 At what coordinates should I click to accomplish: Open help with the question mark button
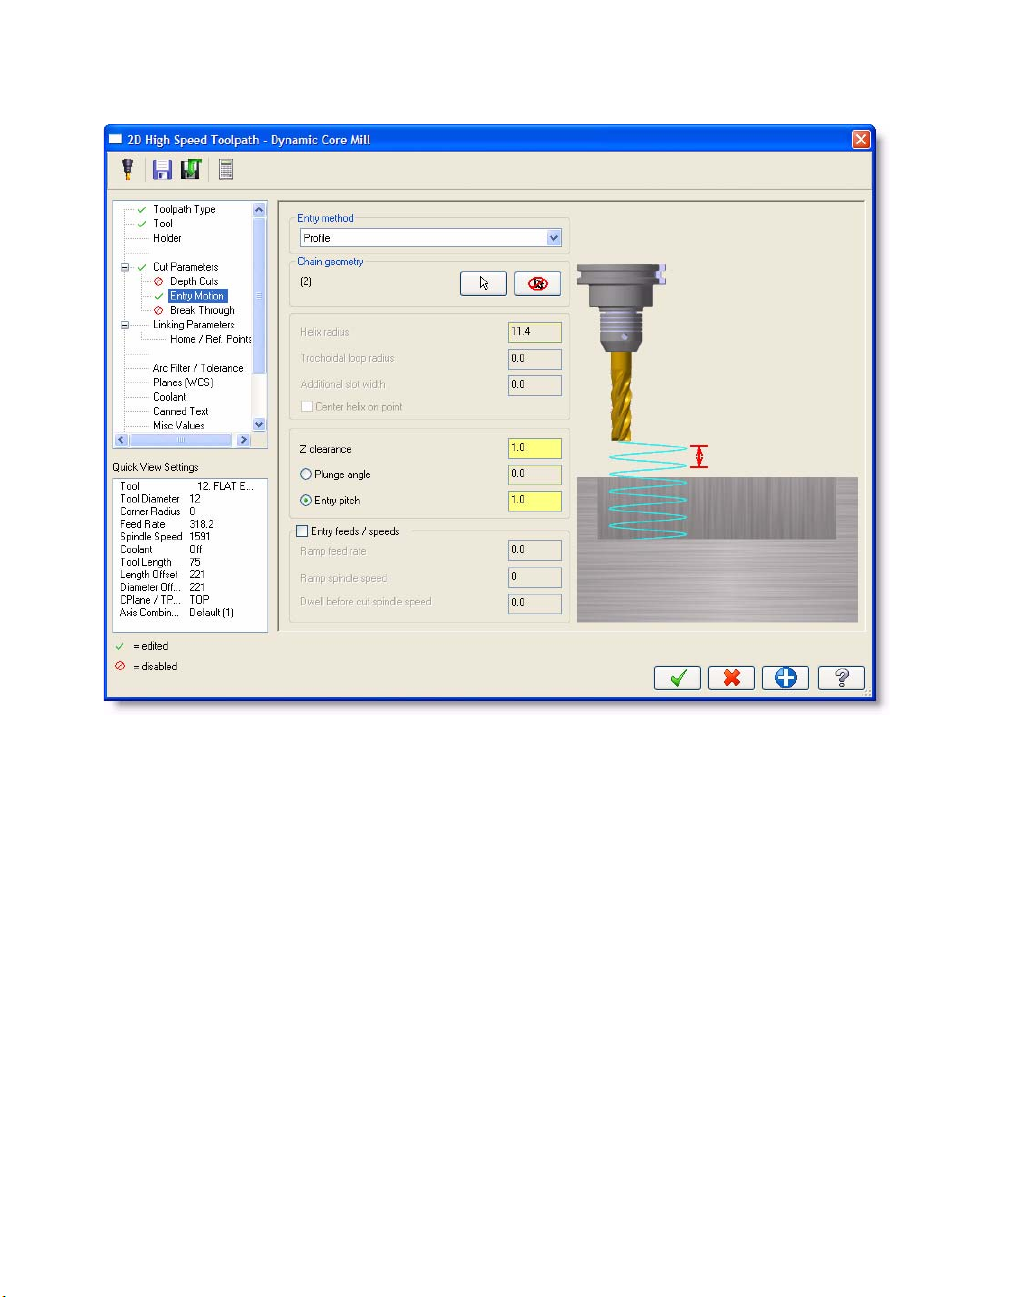click(x=840, y=678)
